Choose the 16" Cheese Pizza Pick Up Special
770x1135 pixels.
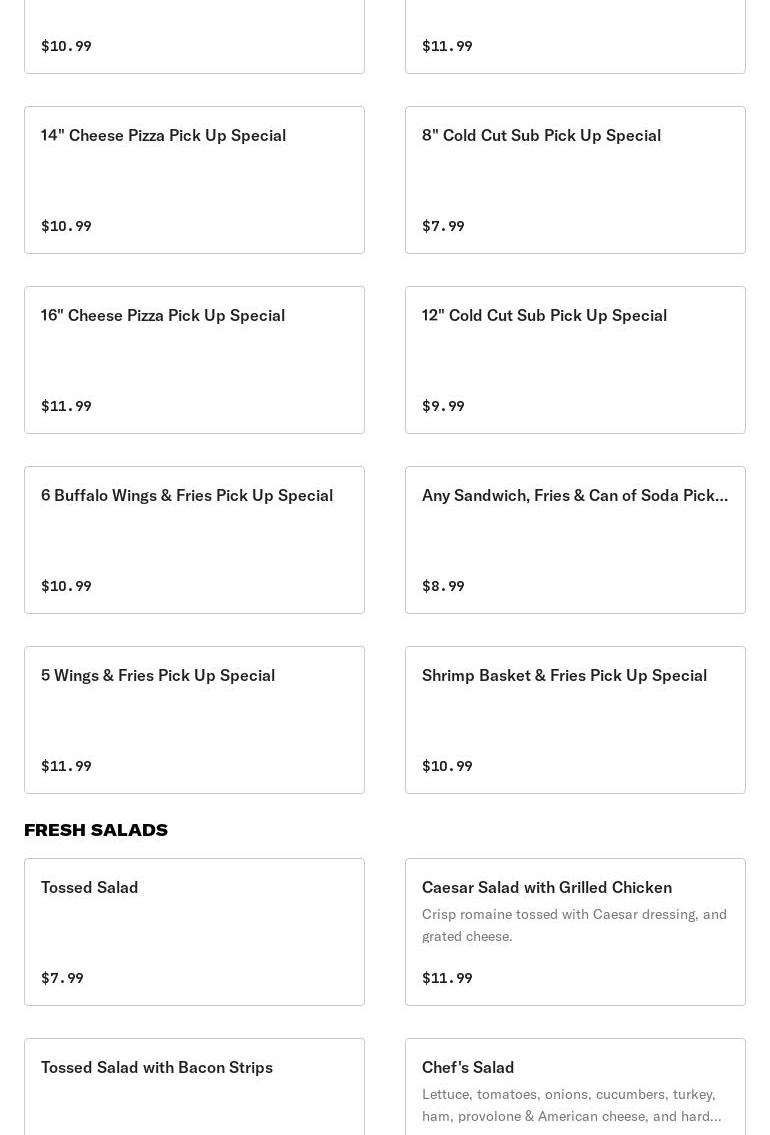click(194, 360)
